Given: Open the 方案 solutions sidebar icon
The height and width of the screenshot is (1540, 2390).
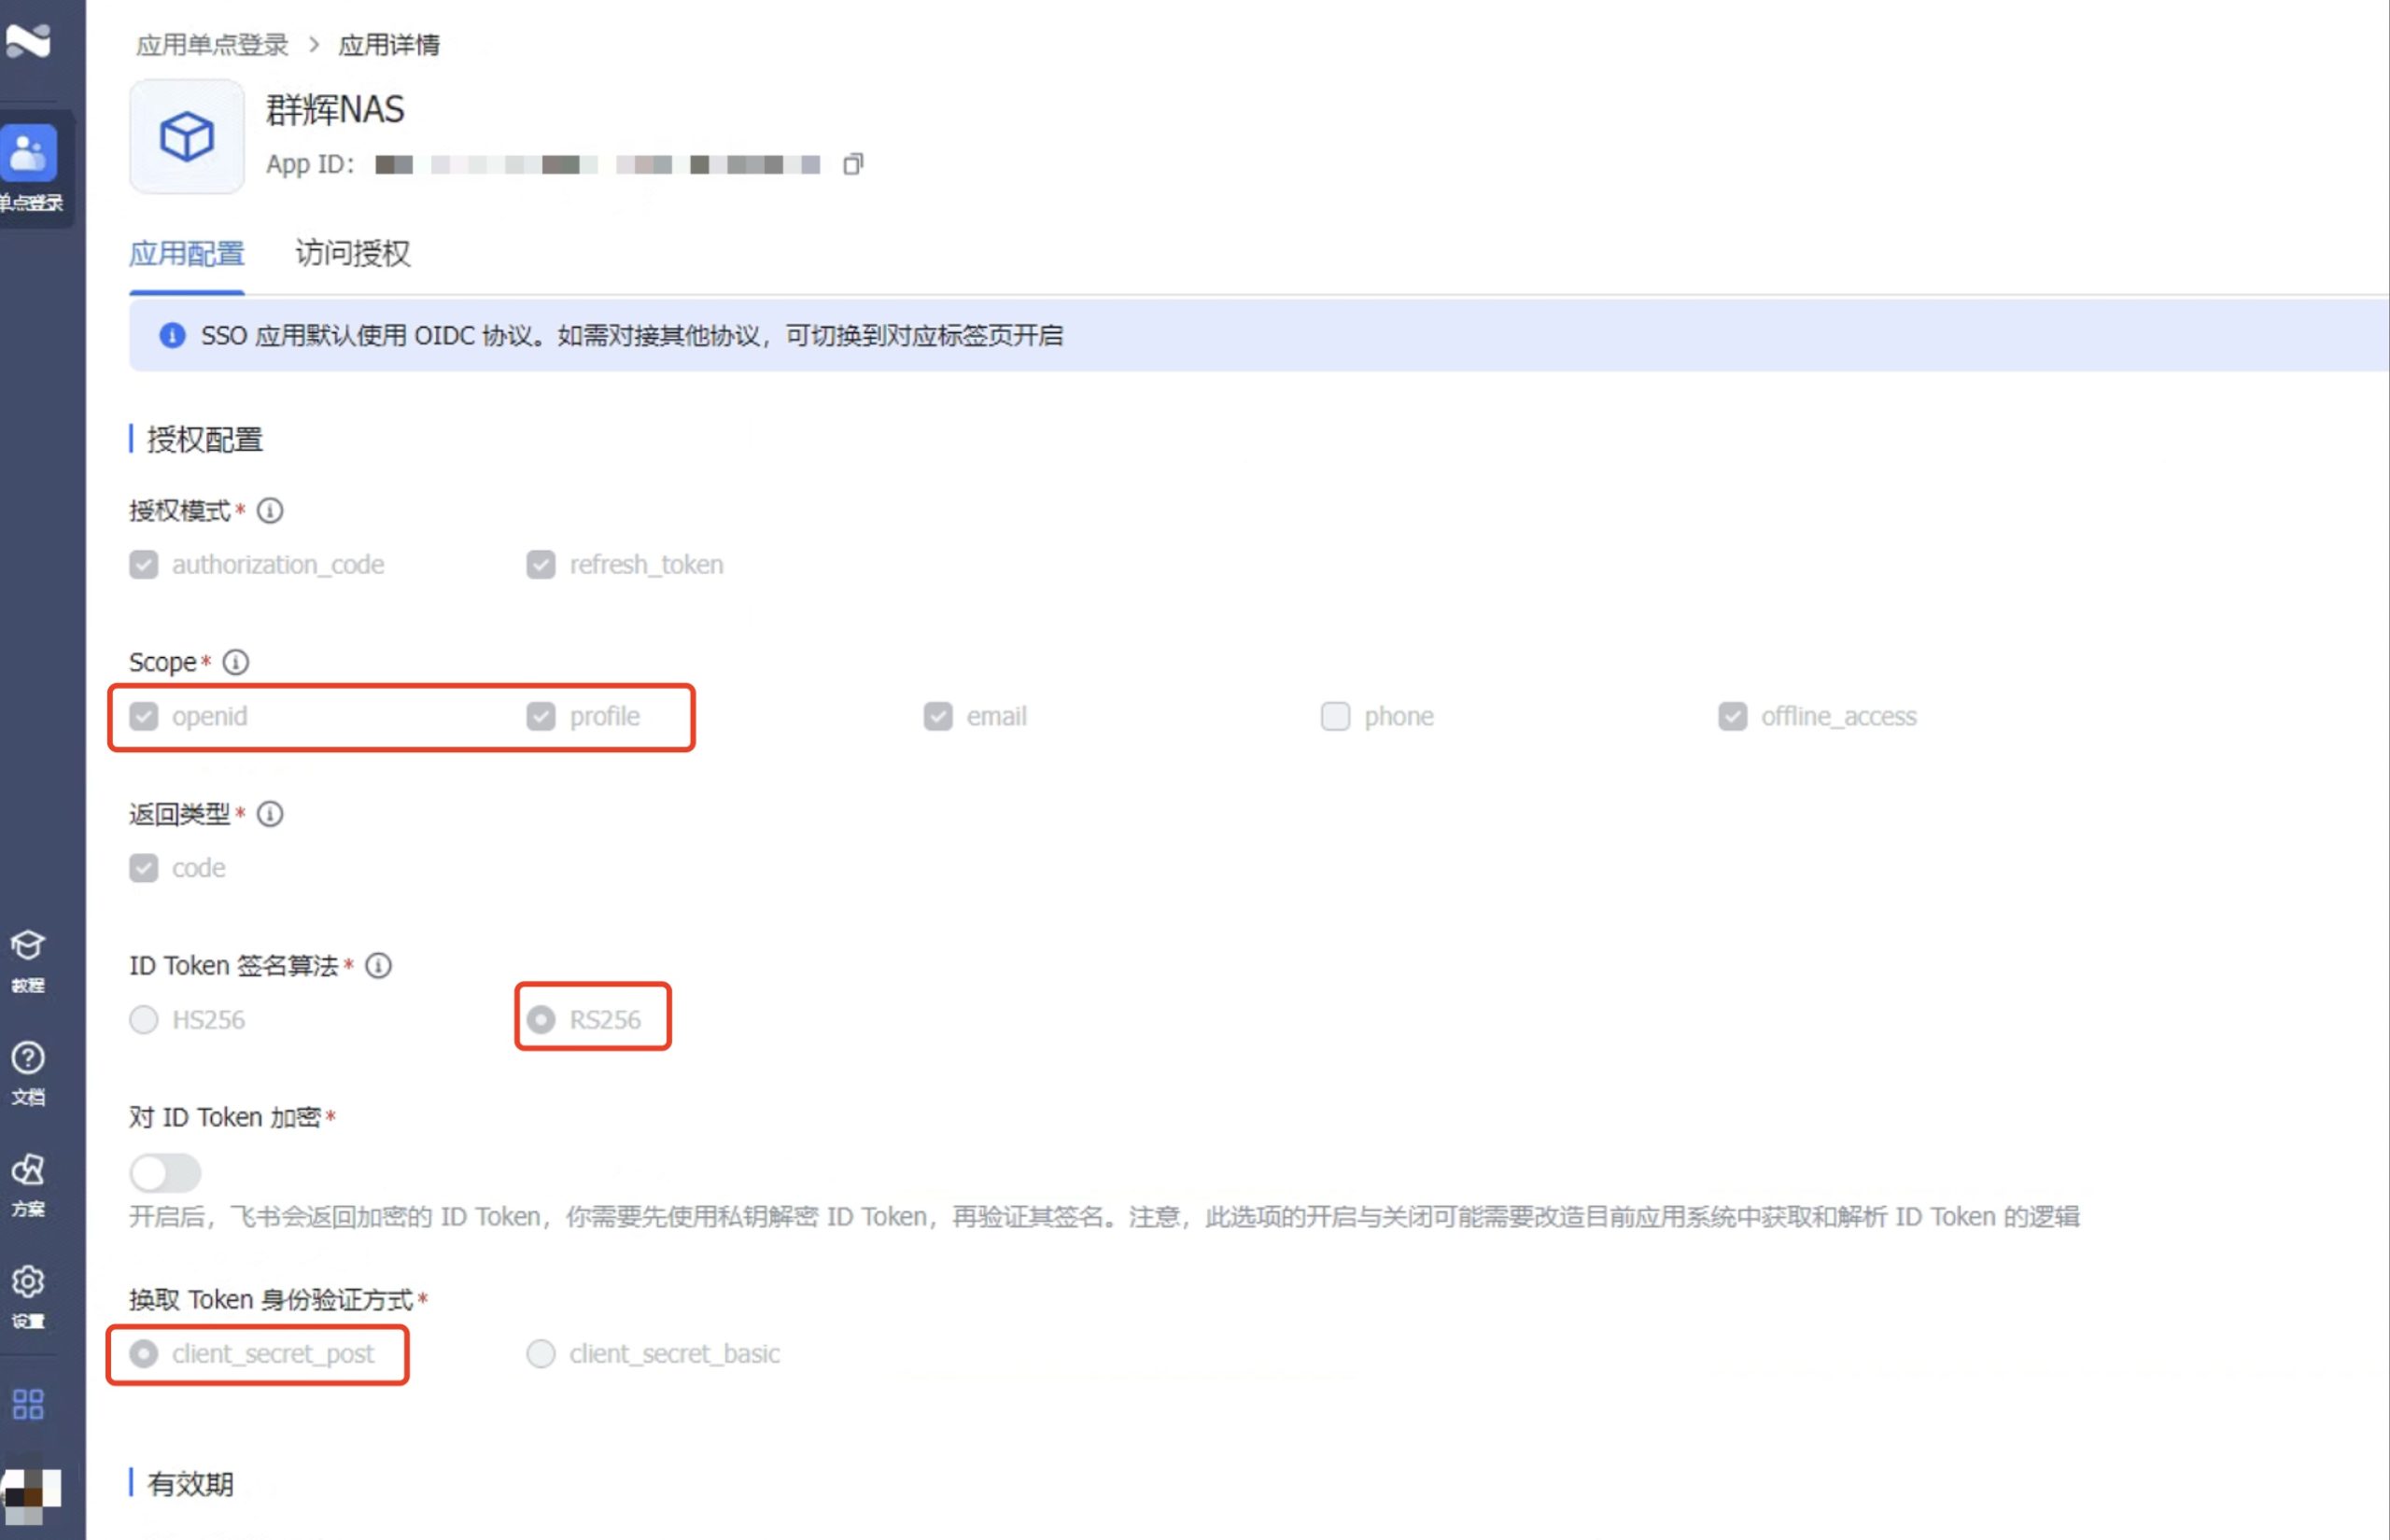Looking at the screenshot, I should click(28, 1185).
